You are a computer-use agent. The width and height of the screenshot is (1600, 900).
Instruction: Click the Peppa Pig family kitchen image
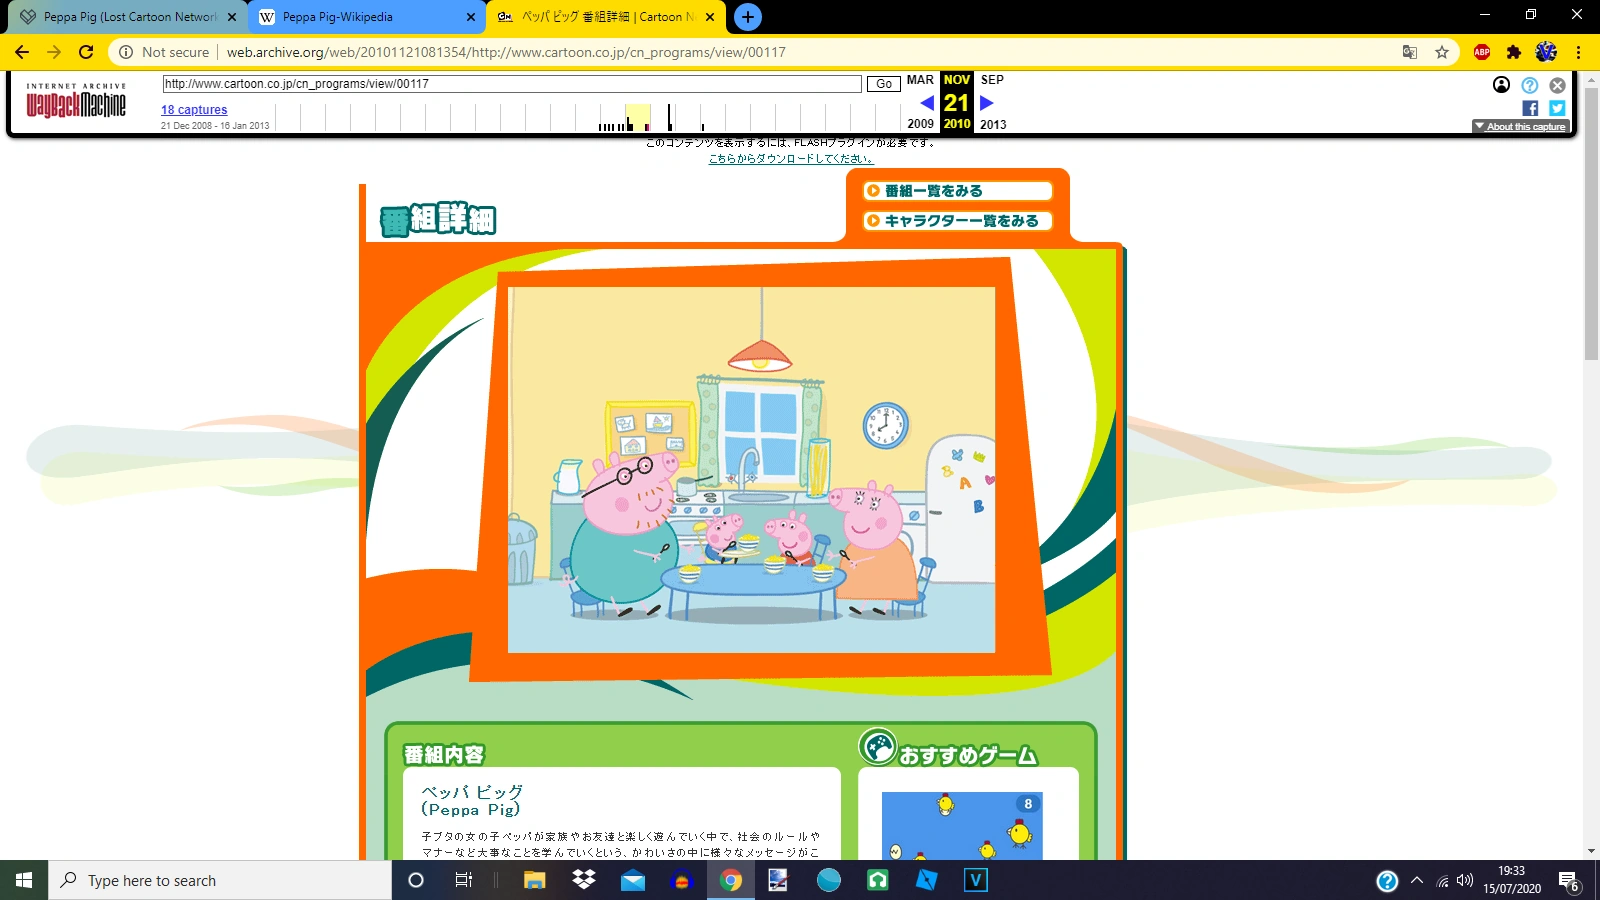point(751,470)
